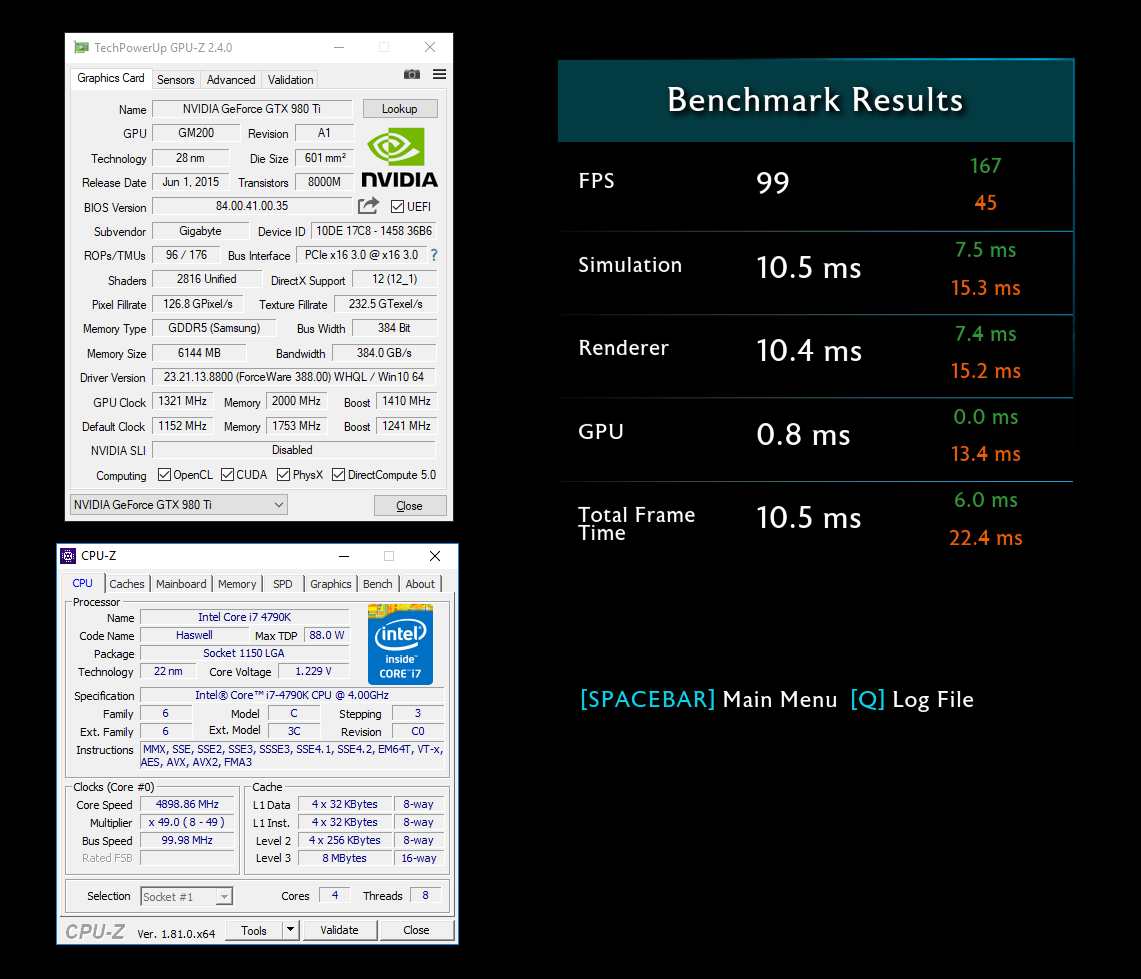Click the GPU Name field NVIDIA GeForce GTX 980 Ti

click(252, 108)
